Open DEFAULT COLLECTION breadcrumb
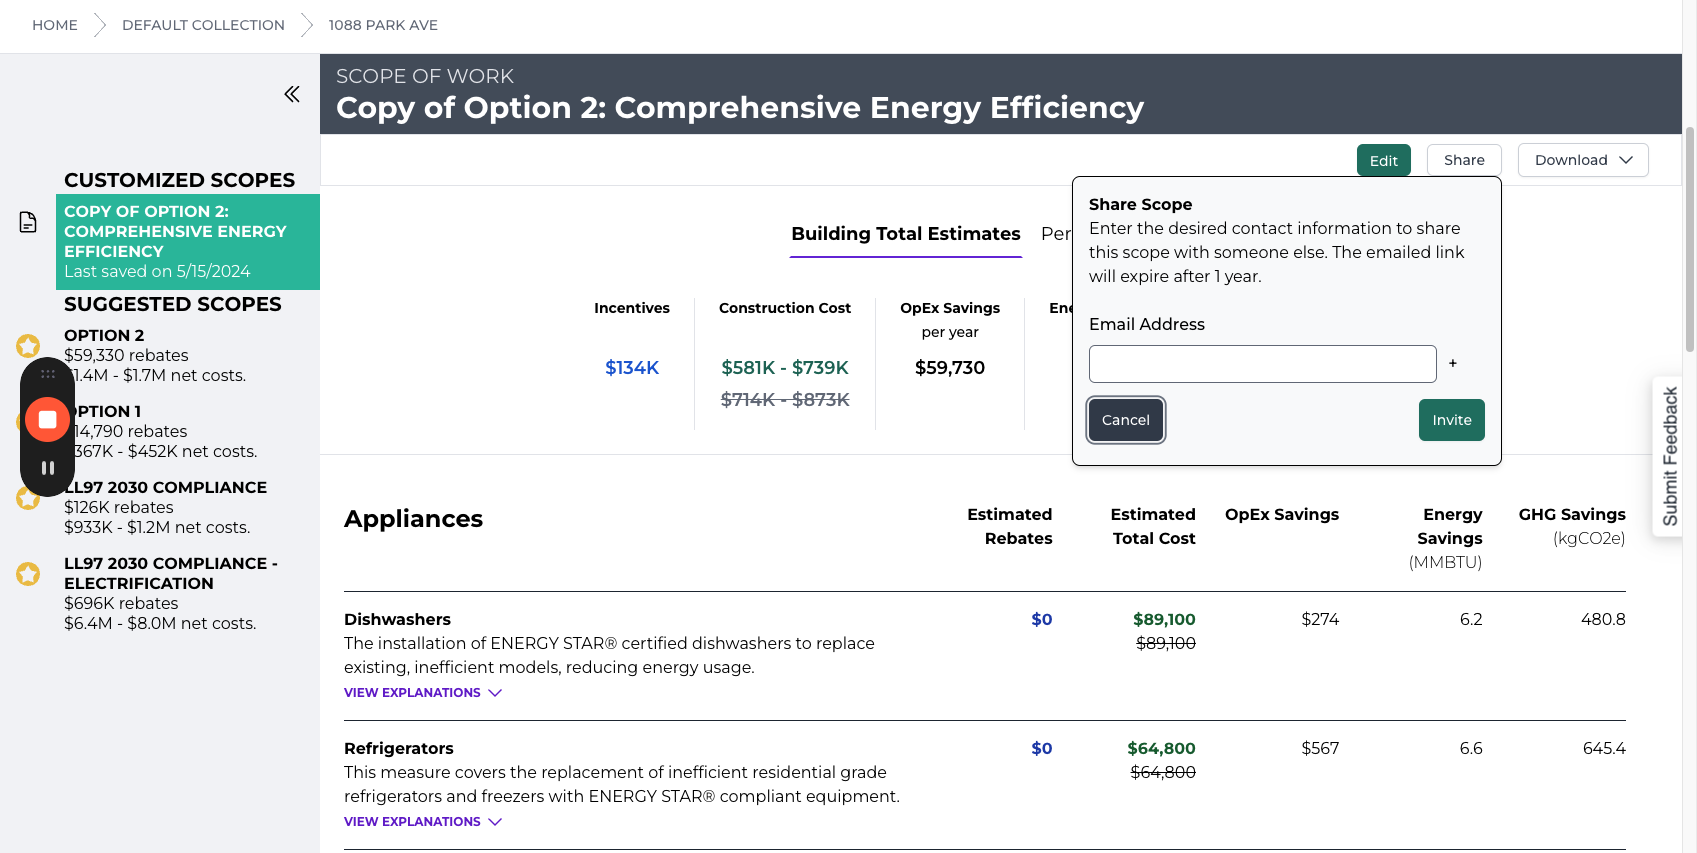The image size is (1697, 853). 203,25
